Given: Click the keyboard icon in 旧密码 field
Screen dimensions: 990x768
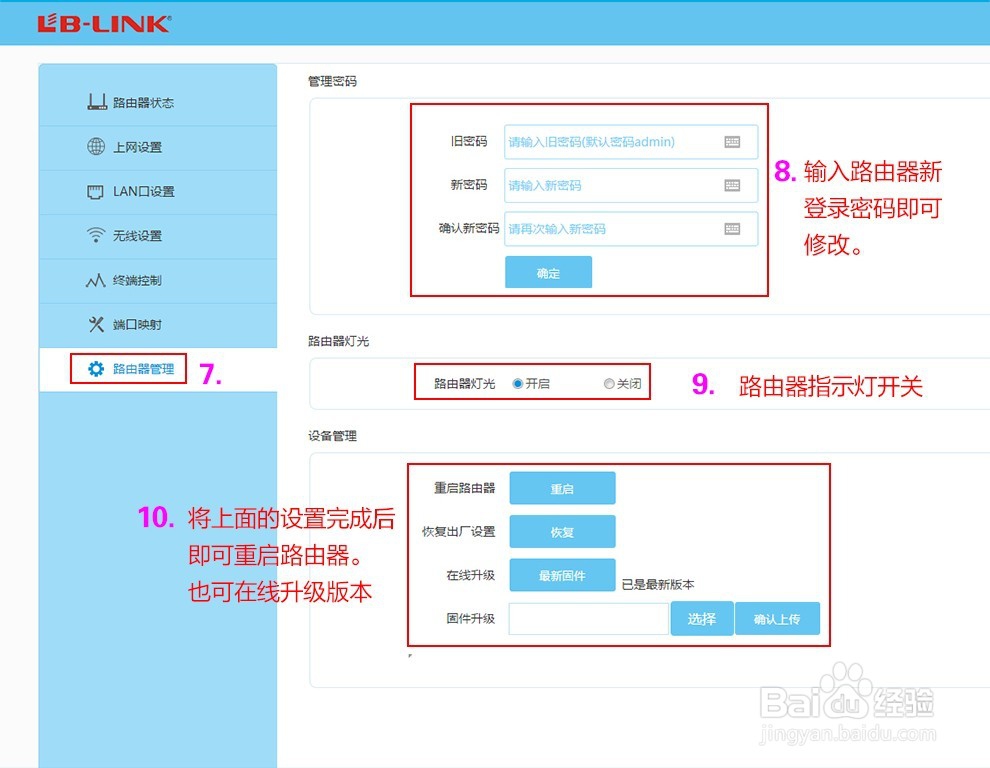Looking at the screenshot, I should pyautogui.click(x=734, y=141).
